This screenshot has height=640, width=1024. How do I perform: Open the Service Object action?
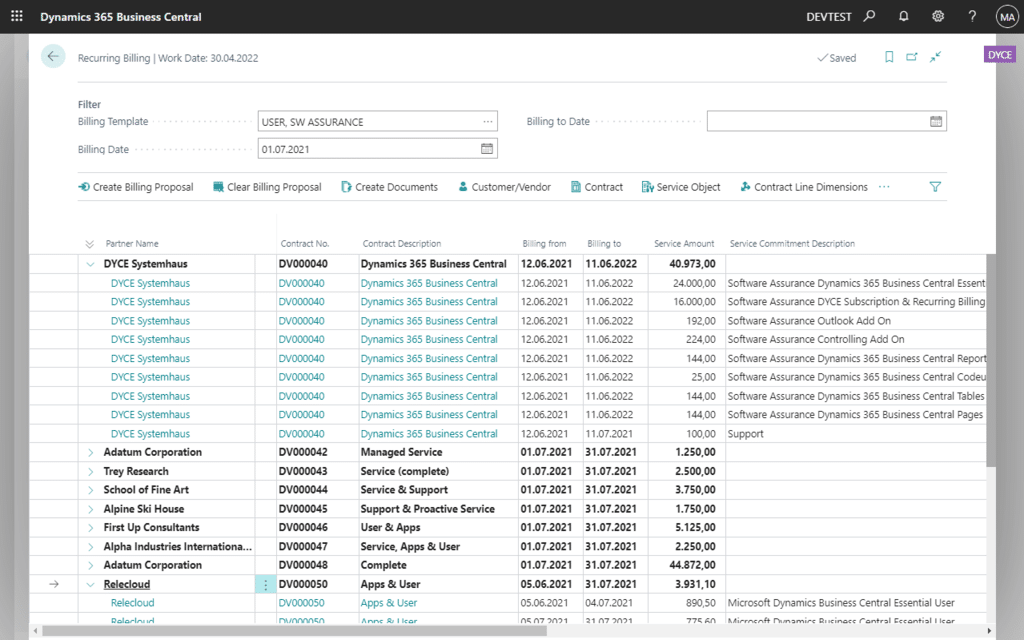(681, 187)
